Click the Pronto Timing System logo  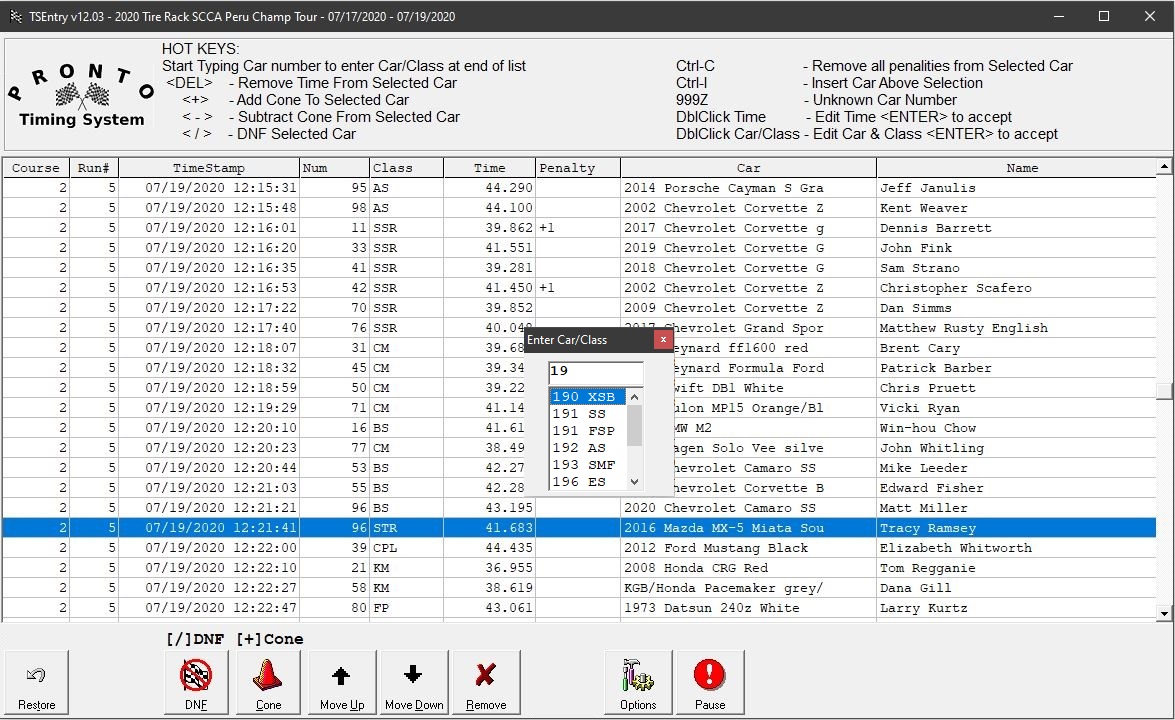click(81, 95)
